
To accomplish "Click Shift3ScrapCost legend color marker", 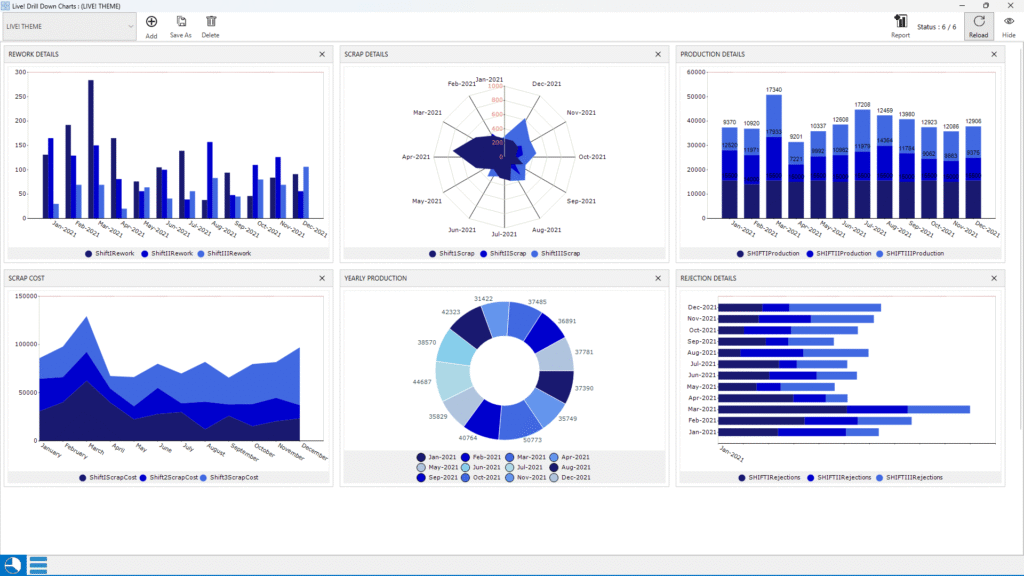I will pyautogui.click(x=204, y=477).
